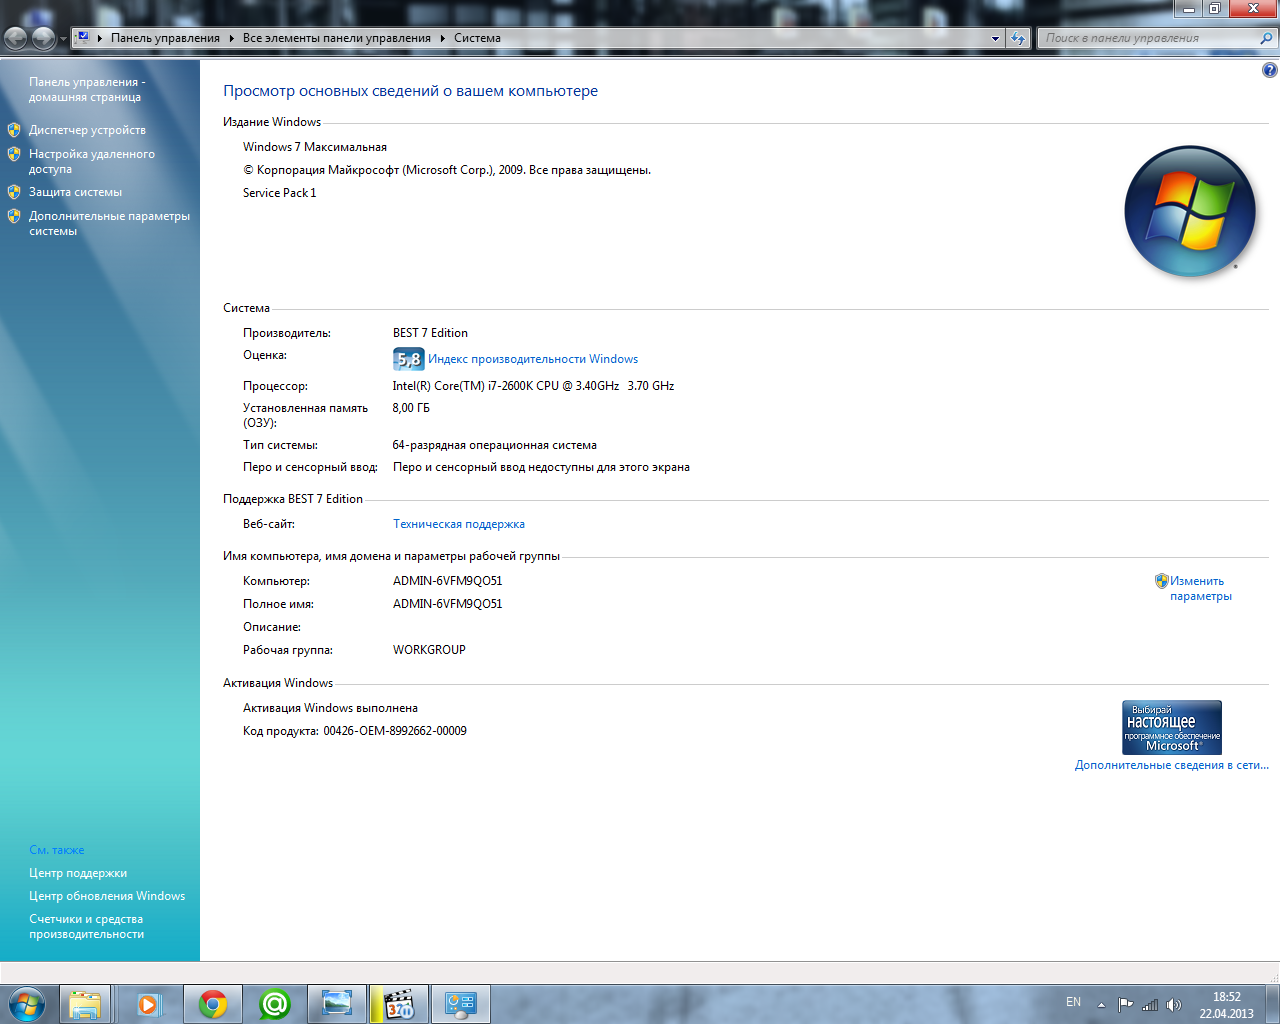Click the search magnifier icon
The width and height of the screenshot is (1284, 1028).
(1267, 39)
